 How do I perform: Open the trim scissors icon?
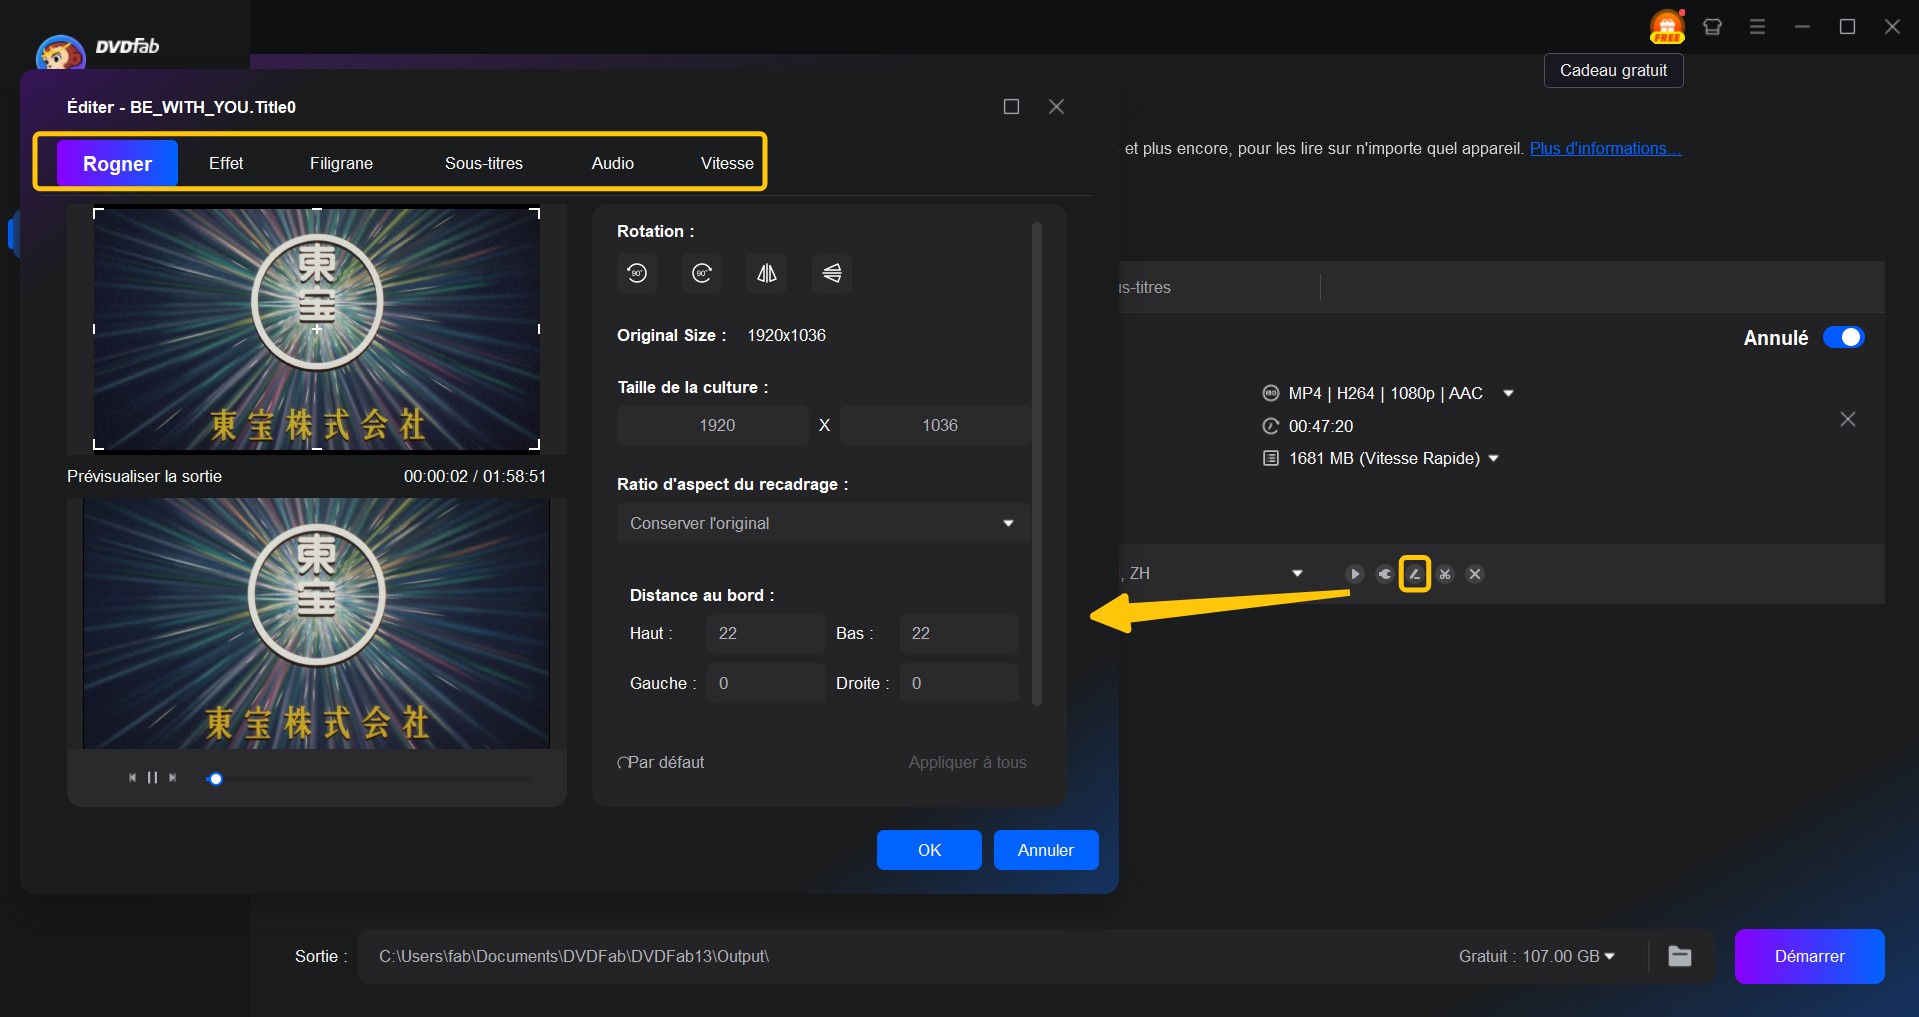(x=1445, y=574)
